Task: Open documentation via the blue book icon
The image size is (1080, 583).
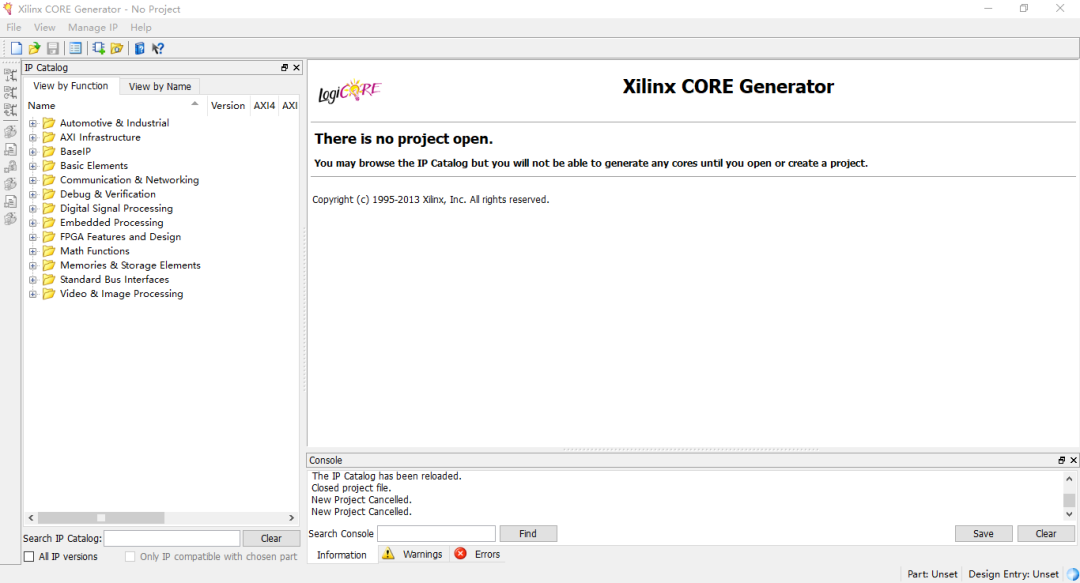Action: [139, 47]
